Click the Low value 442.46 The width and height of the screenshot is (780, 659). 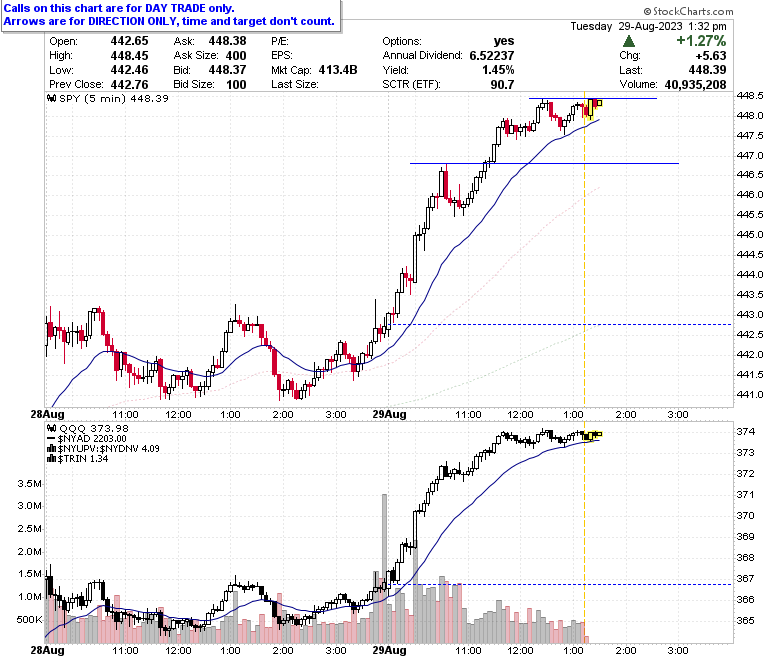[x=129, y=70]
